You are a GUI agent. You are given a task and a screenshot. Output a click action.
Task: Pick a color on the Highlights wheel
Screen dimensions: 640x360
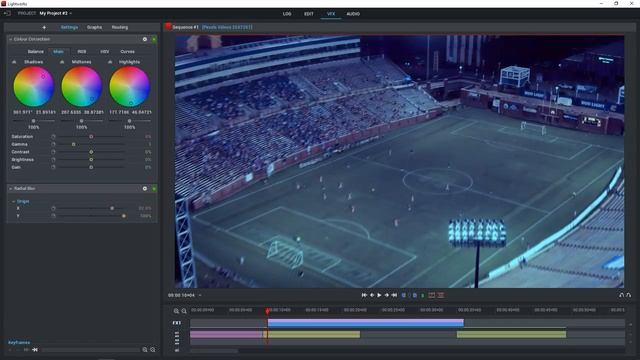[x=129, y=87]
